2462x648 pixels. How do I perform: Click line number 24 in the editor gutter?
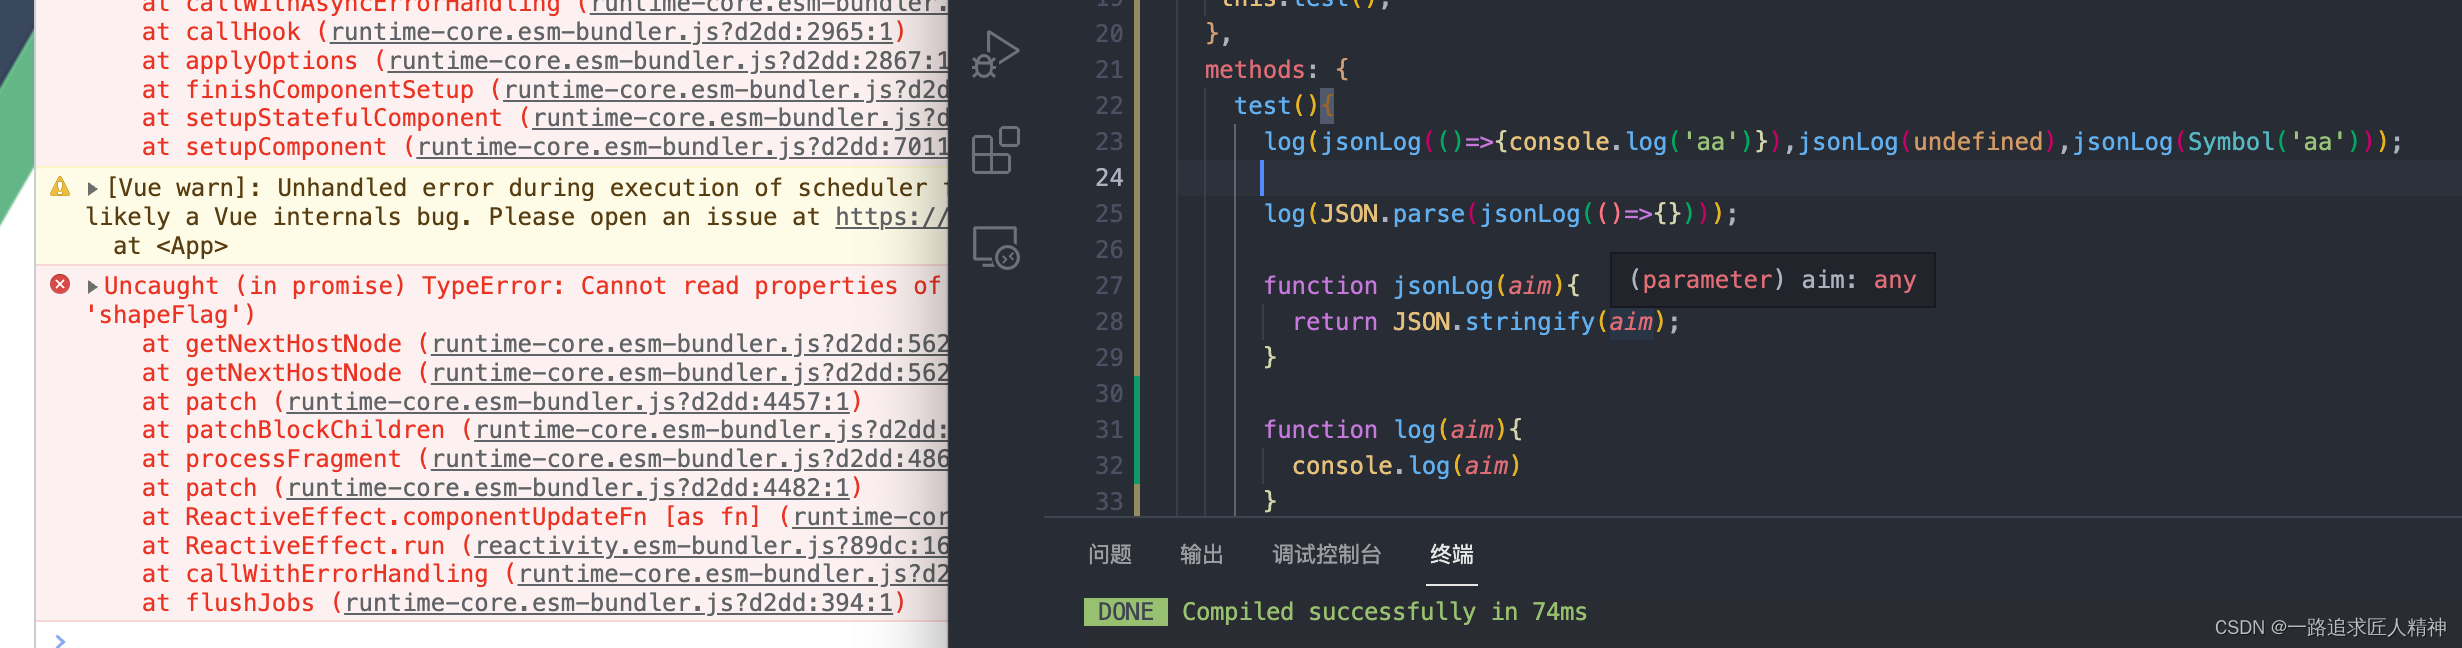1109,177
